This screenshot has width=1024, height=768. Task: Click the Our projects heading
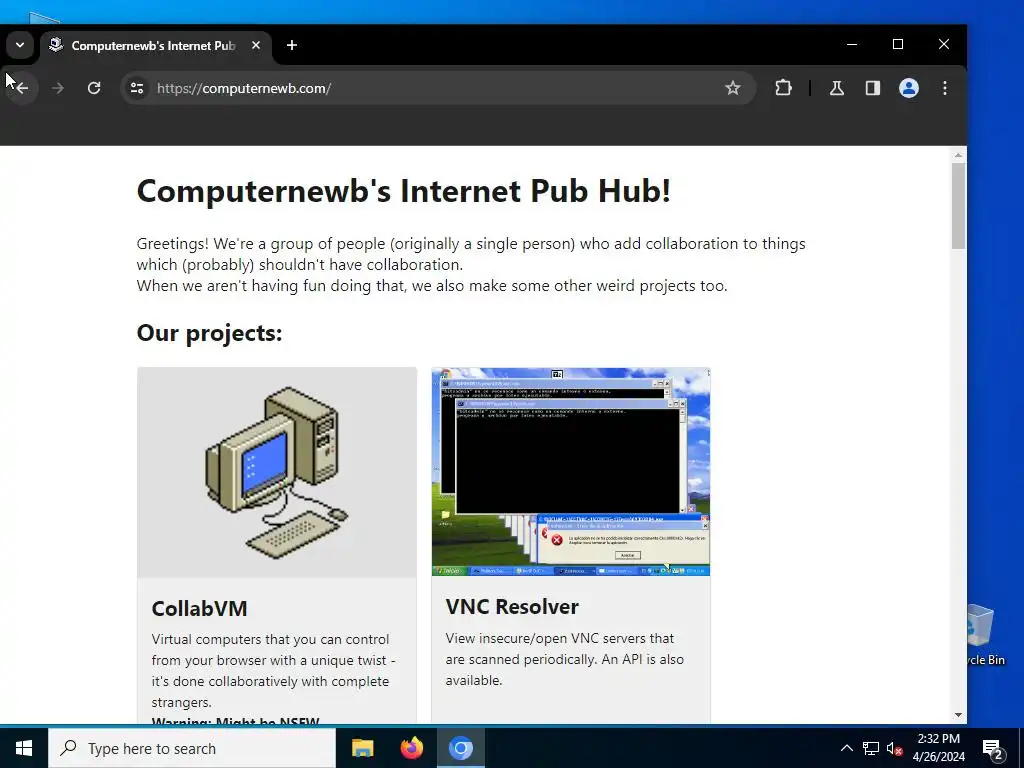pos(210,333)
